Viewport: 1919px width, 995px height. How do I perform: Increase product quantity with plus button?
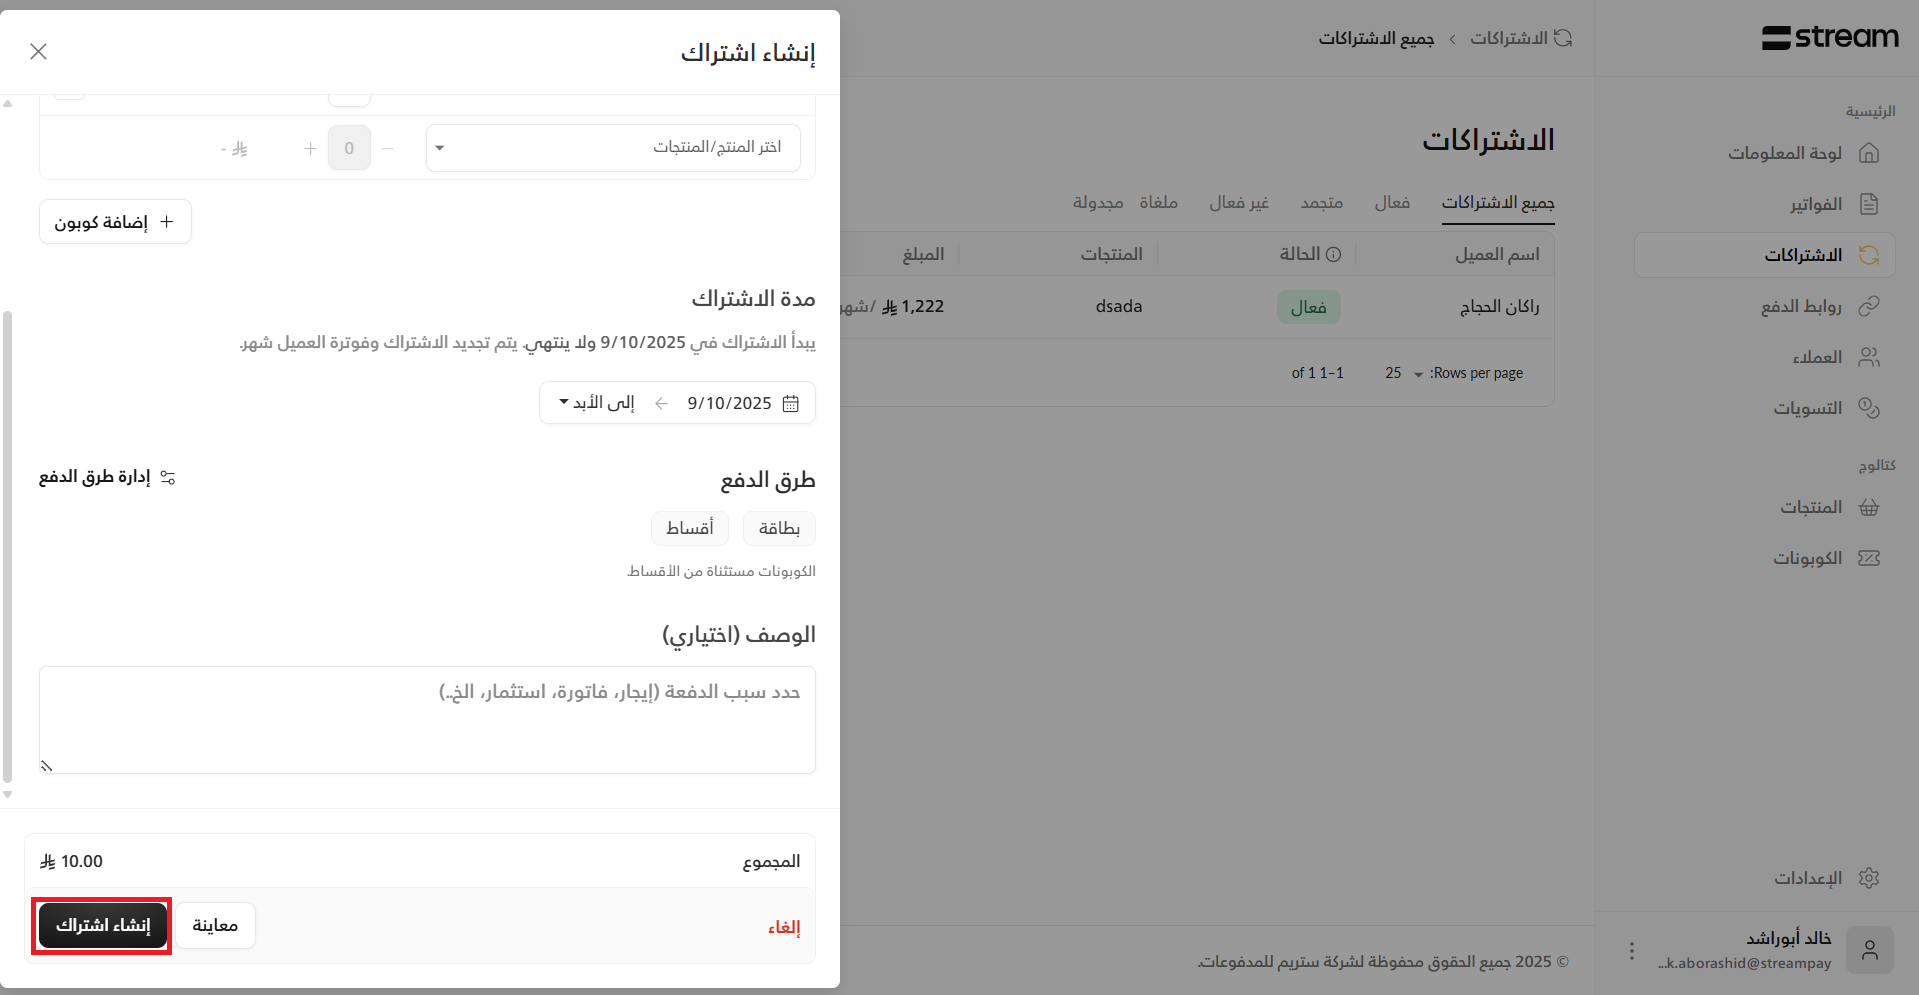[x=310, y=148]
